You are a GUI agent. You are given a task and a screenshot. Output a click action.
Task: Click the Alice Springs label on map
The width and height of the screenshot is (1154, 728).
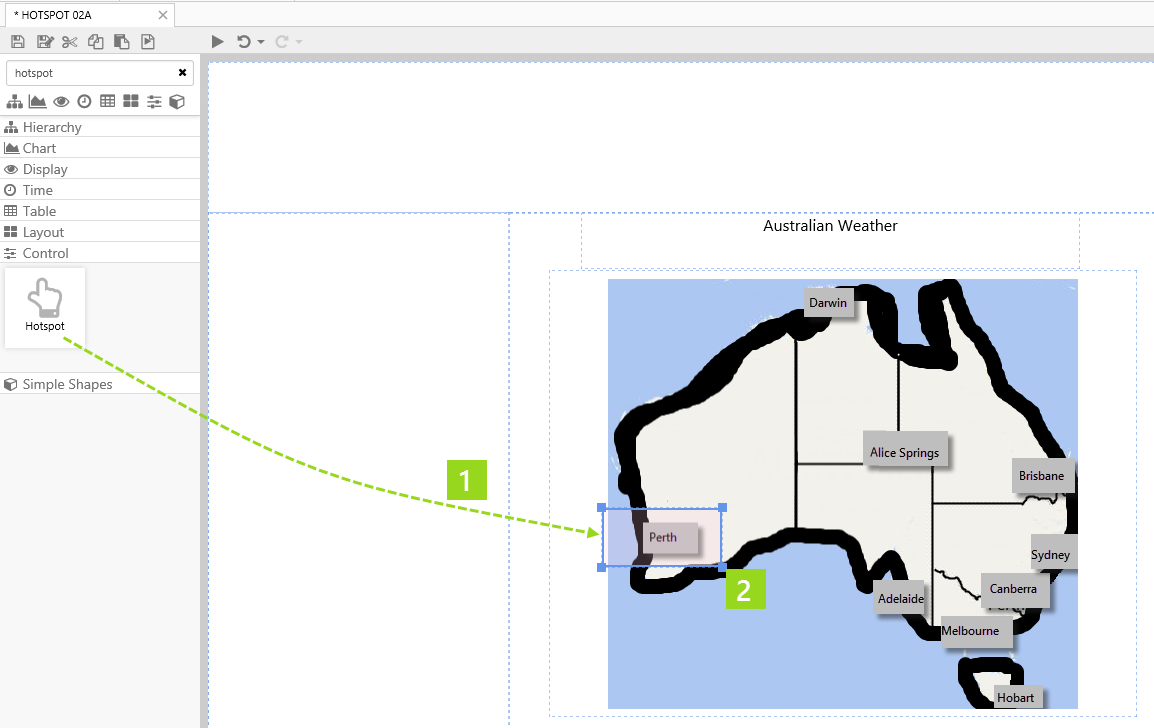point(904,453)
